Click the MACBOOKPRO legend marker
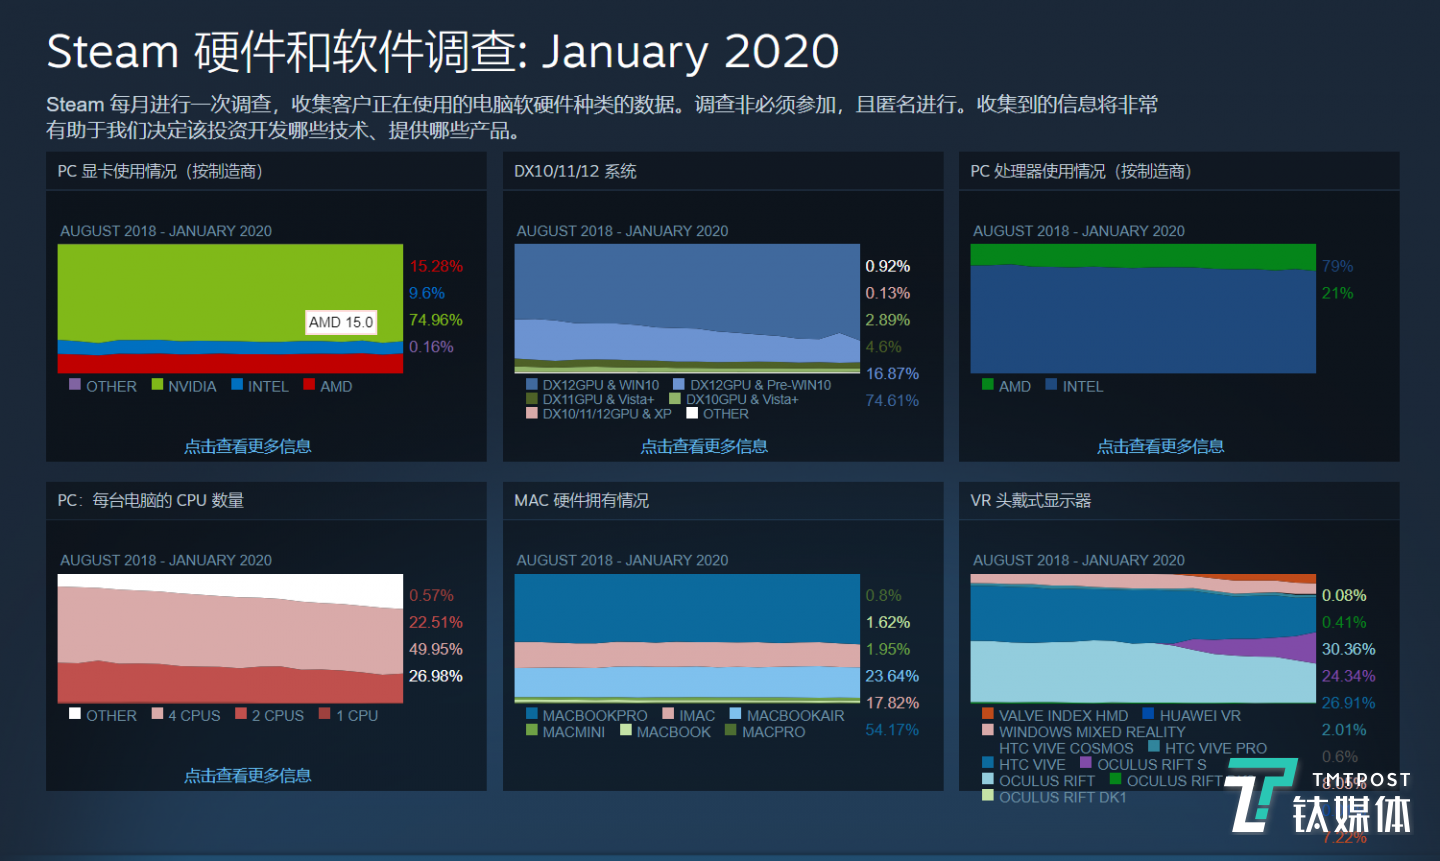The height and width of the screenshot is (861, 1440). pyautogui.click(x=531, y=714)
